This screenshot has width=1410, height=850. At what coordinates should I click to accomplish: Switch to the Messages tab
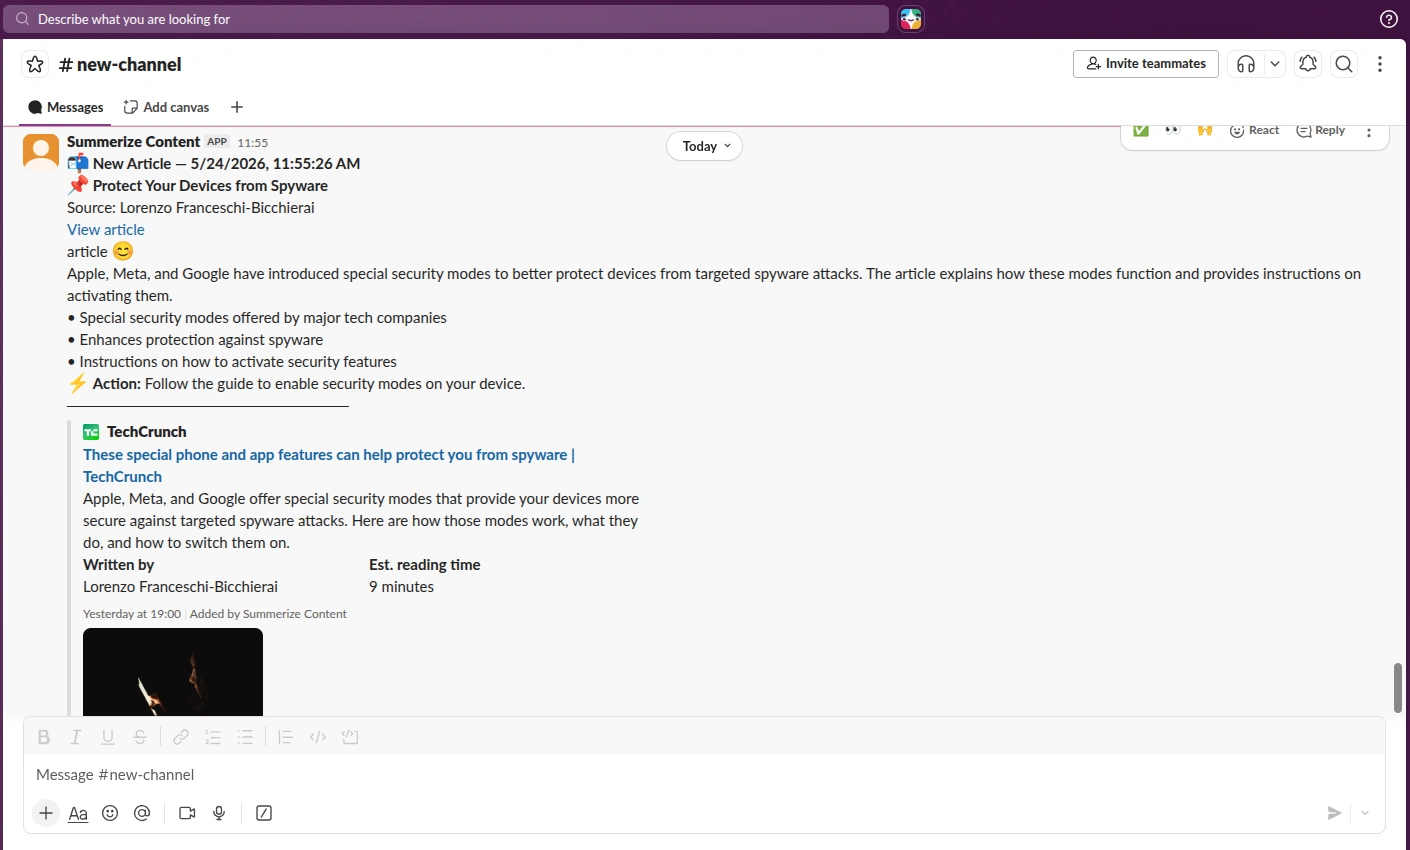tap(66, 107)
